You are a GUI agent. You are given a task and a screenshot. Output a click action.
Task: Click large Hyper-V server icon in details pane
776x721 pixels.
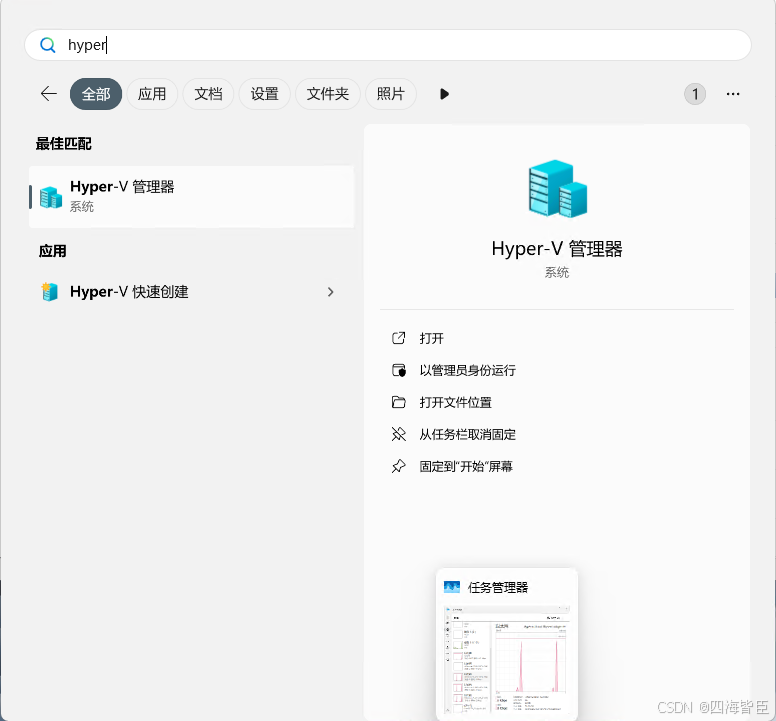point(556,188)
